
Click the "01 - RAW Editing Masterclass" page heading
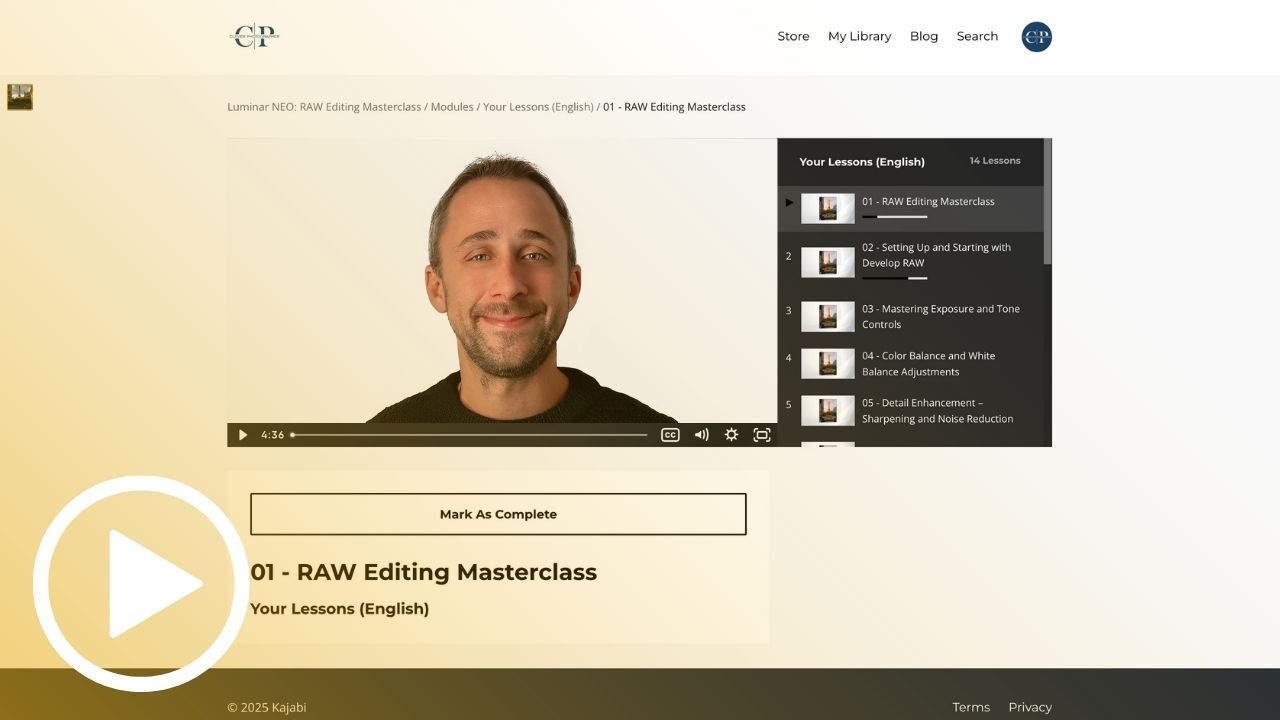(423, 572)
